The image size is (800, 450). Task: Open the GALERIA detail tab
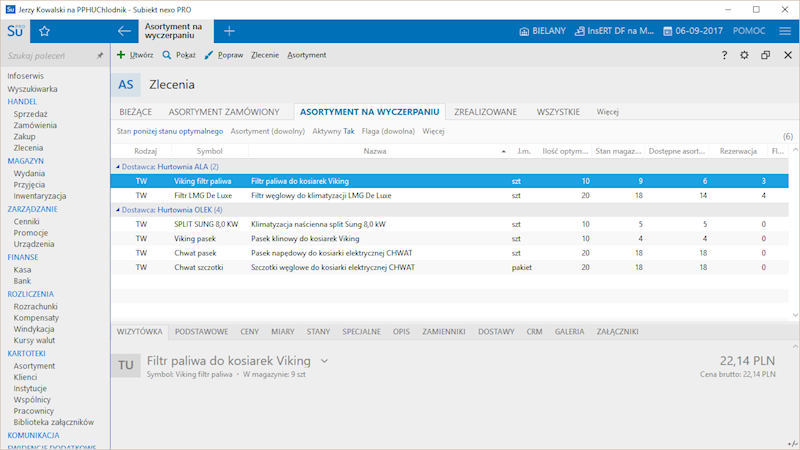(569, 332)
